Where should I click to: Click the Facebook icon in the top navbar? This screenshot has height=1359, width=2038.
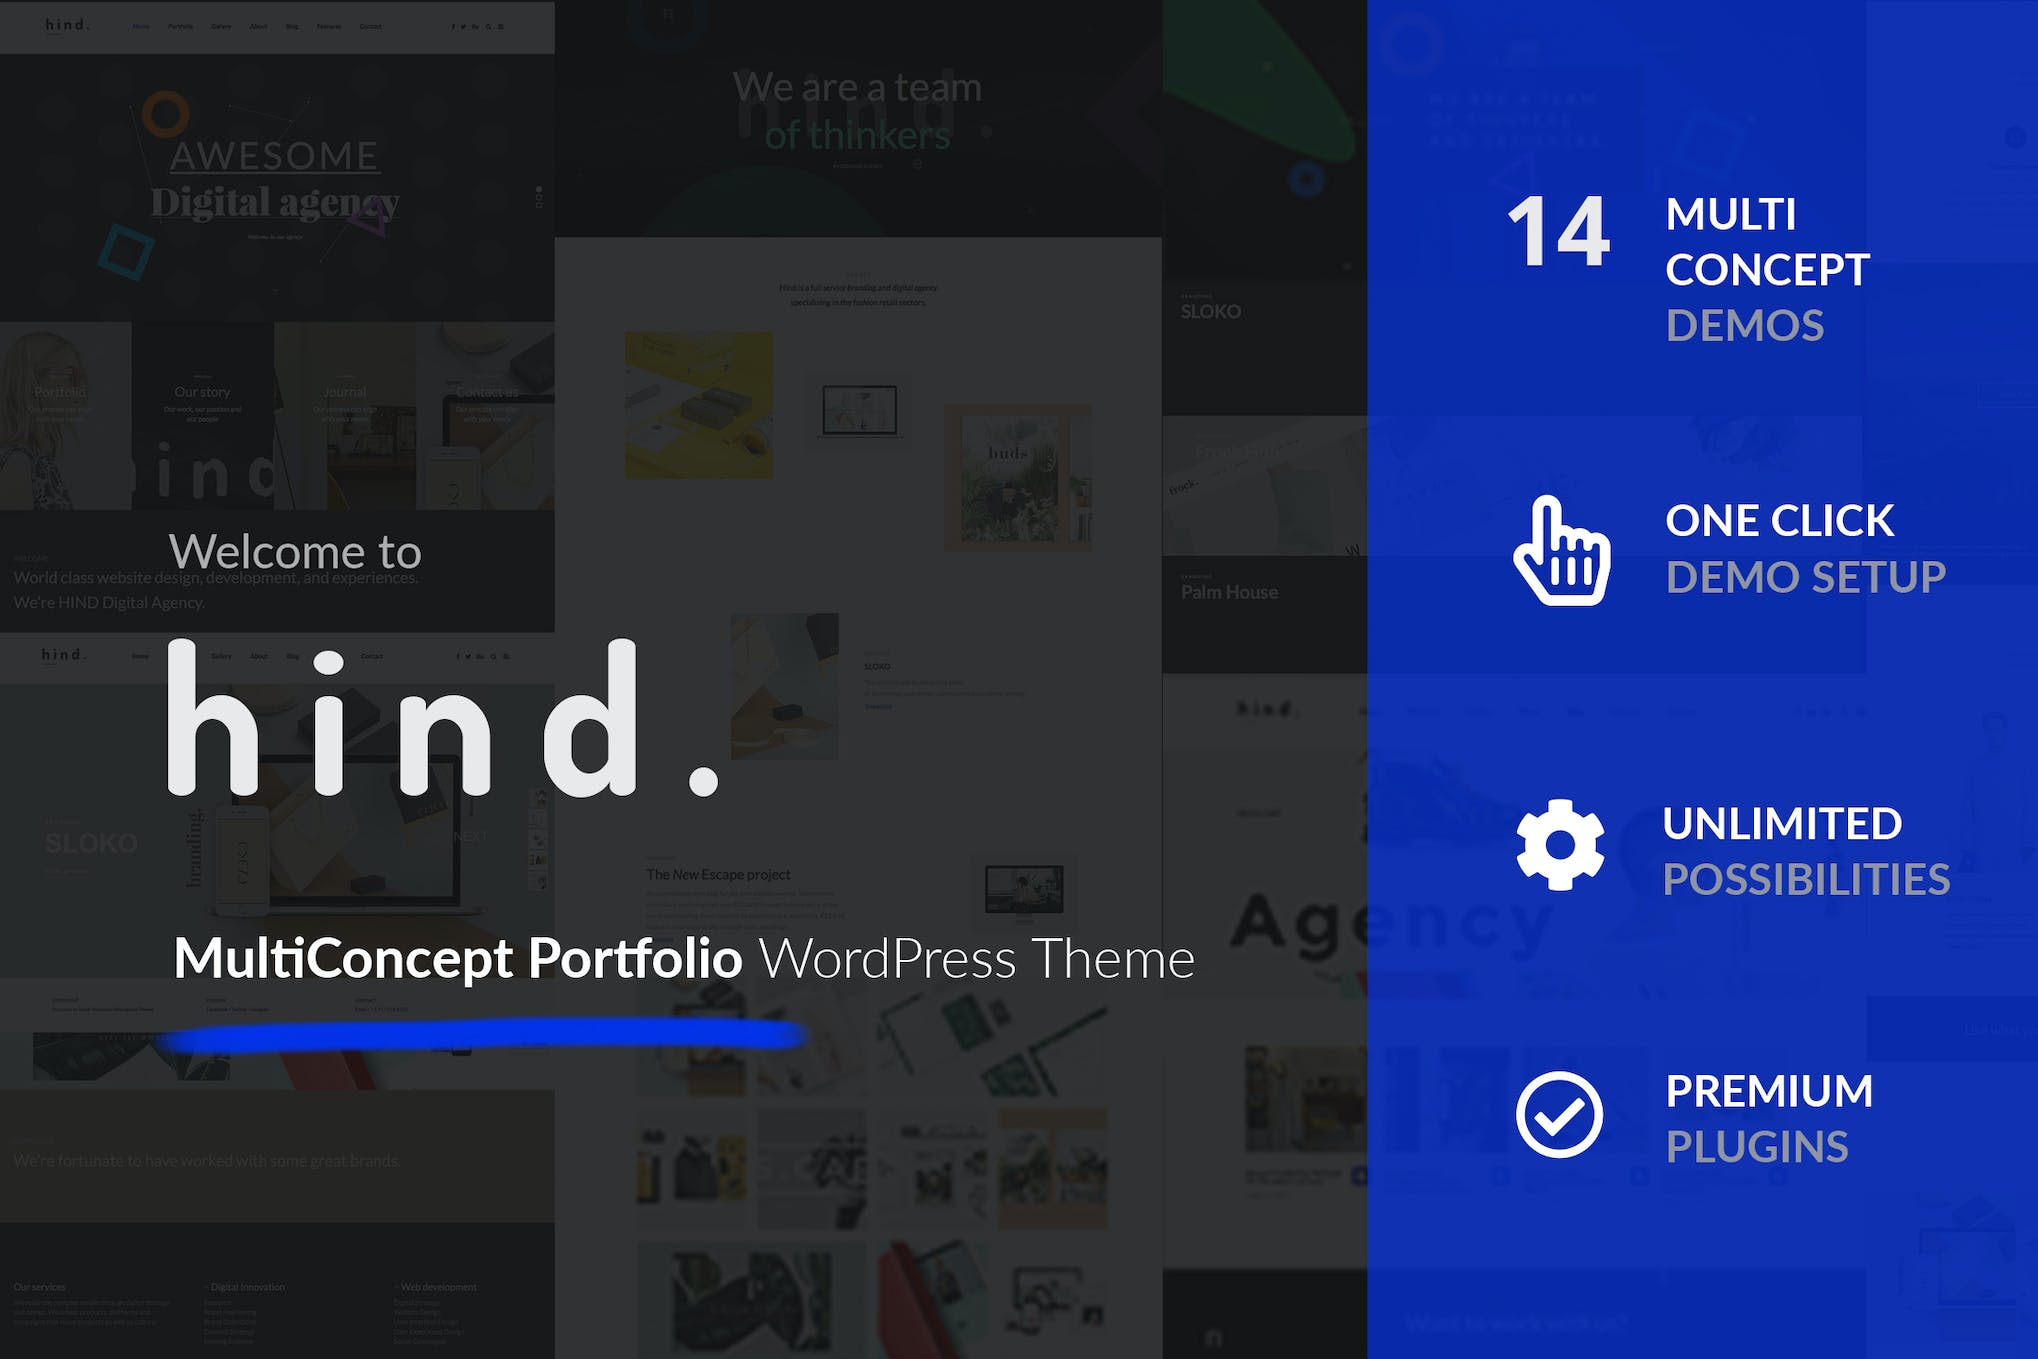click(453, 27)
